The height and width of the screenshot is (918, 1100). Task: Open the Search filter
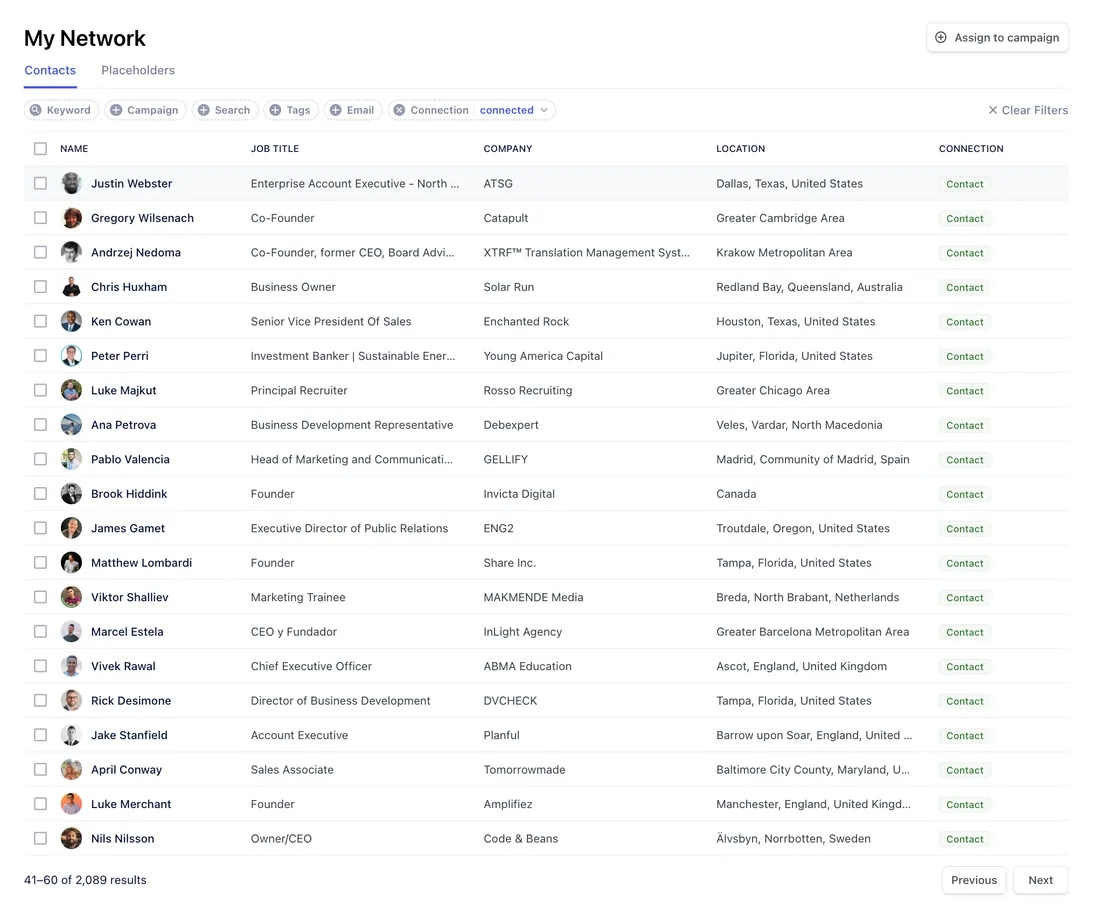coord(224,110)
